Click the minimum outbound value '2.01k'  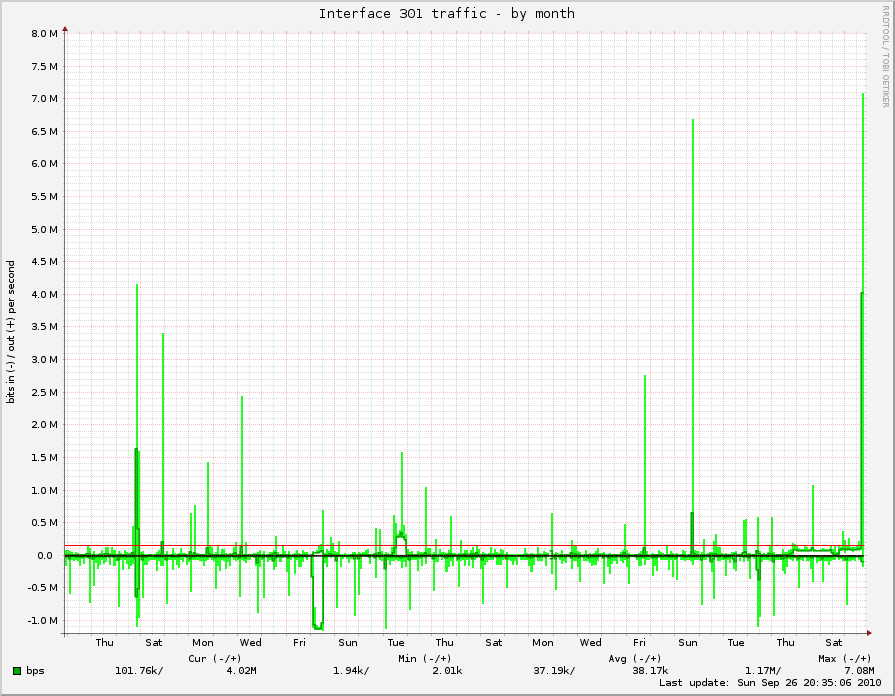[447, 671]
